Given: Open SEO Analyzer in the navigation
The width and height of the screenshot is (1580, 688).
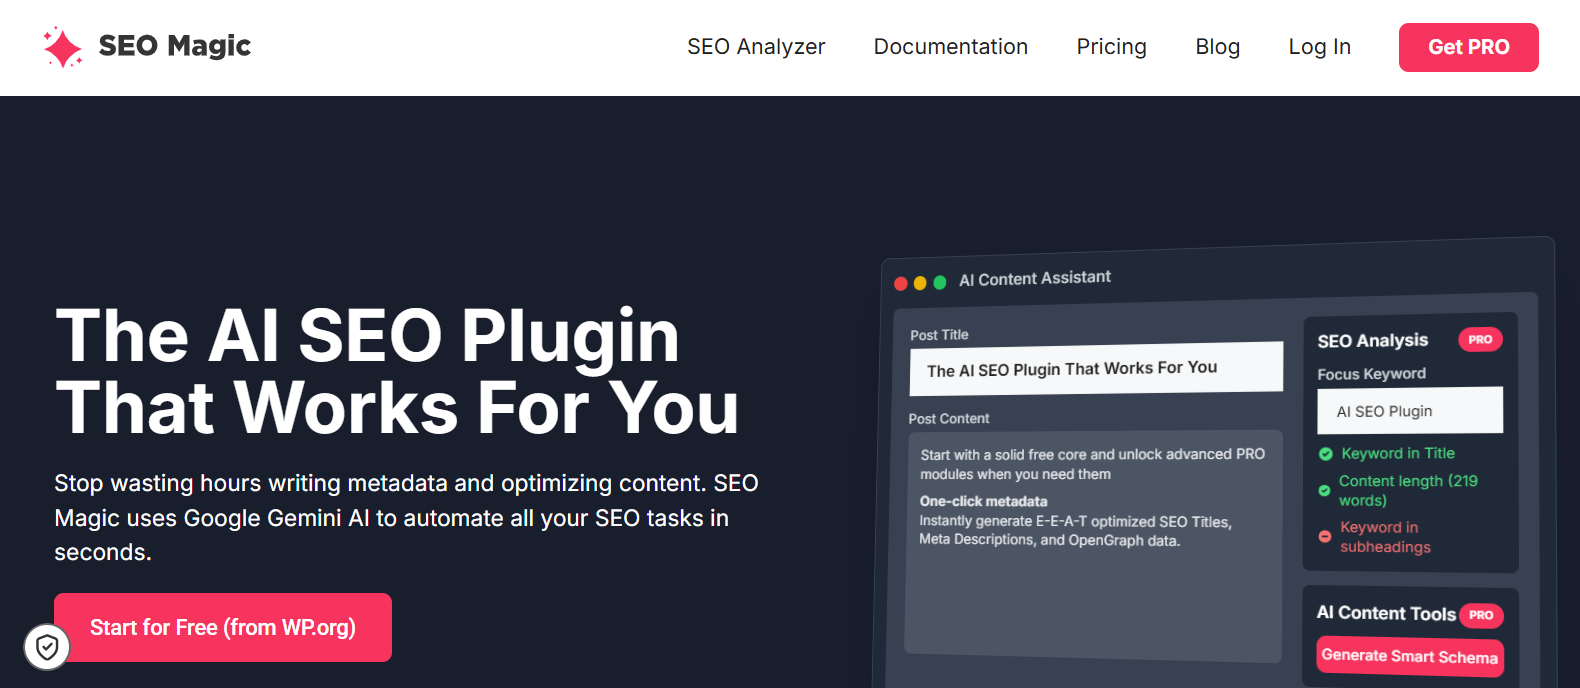Looking at the screenshot, I should pyautogui.click(x=756, y=47).
